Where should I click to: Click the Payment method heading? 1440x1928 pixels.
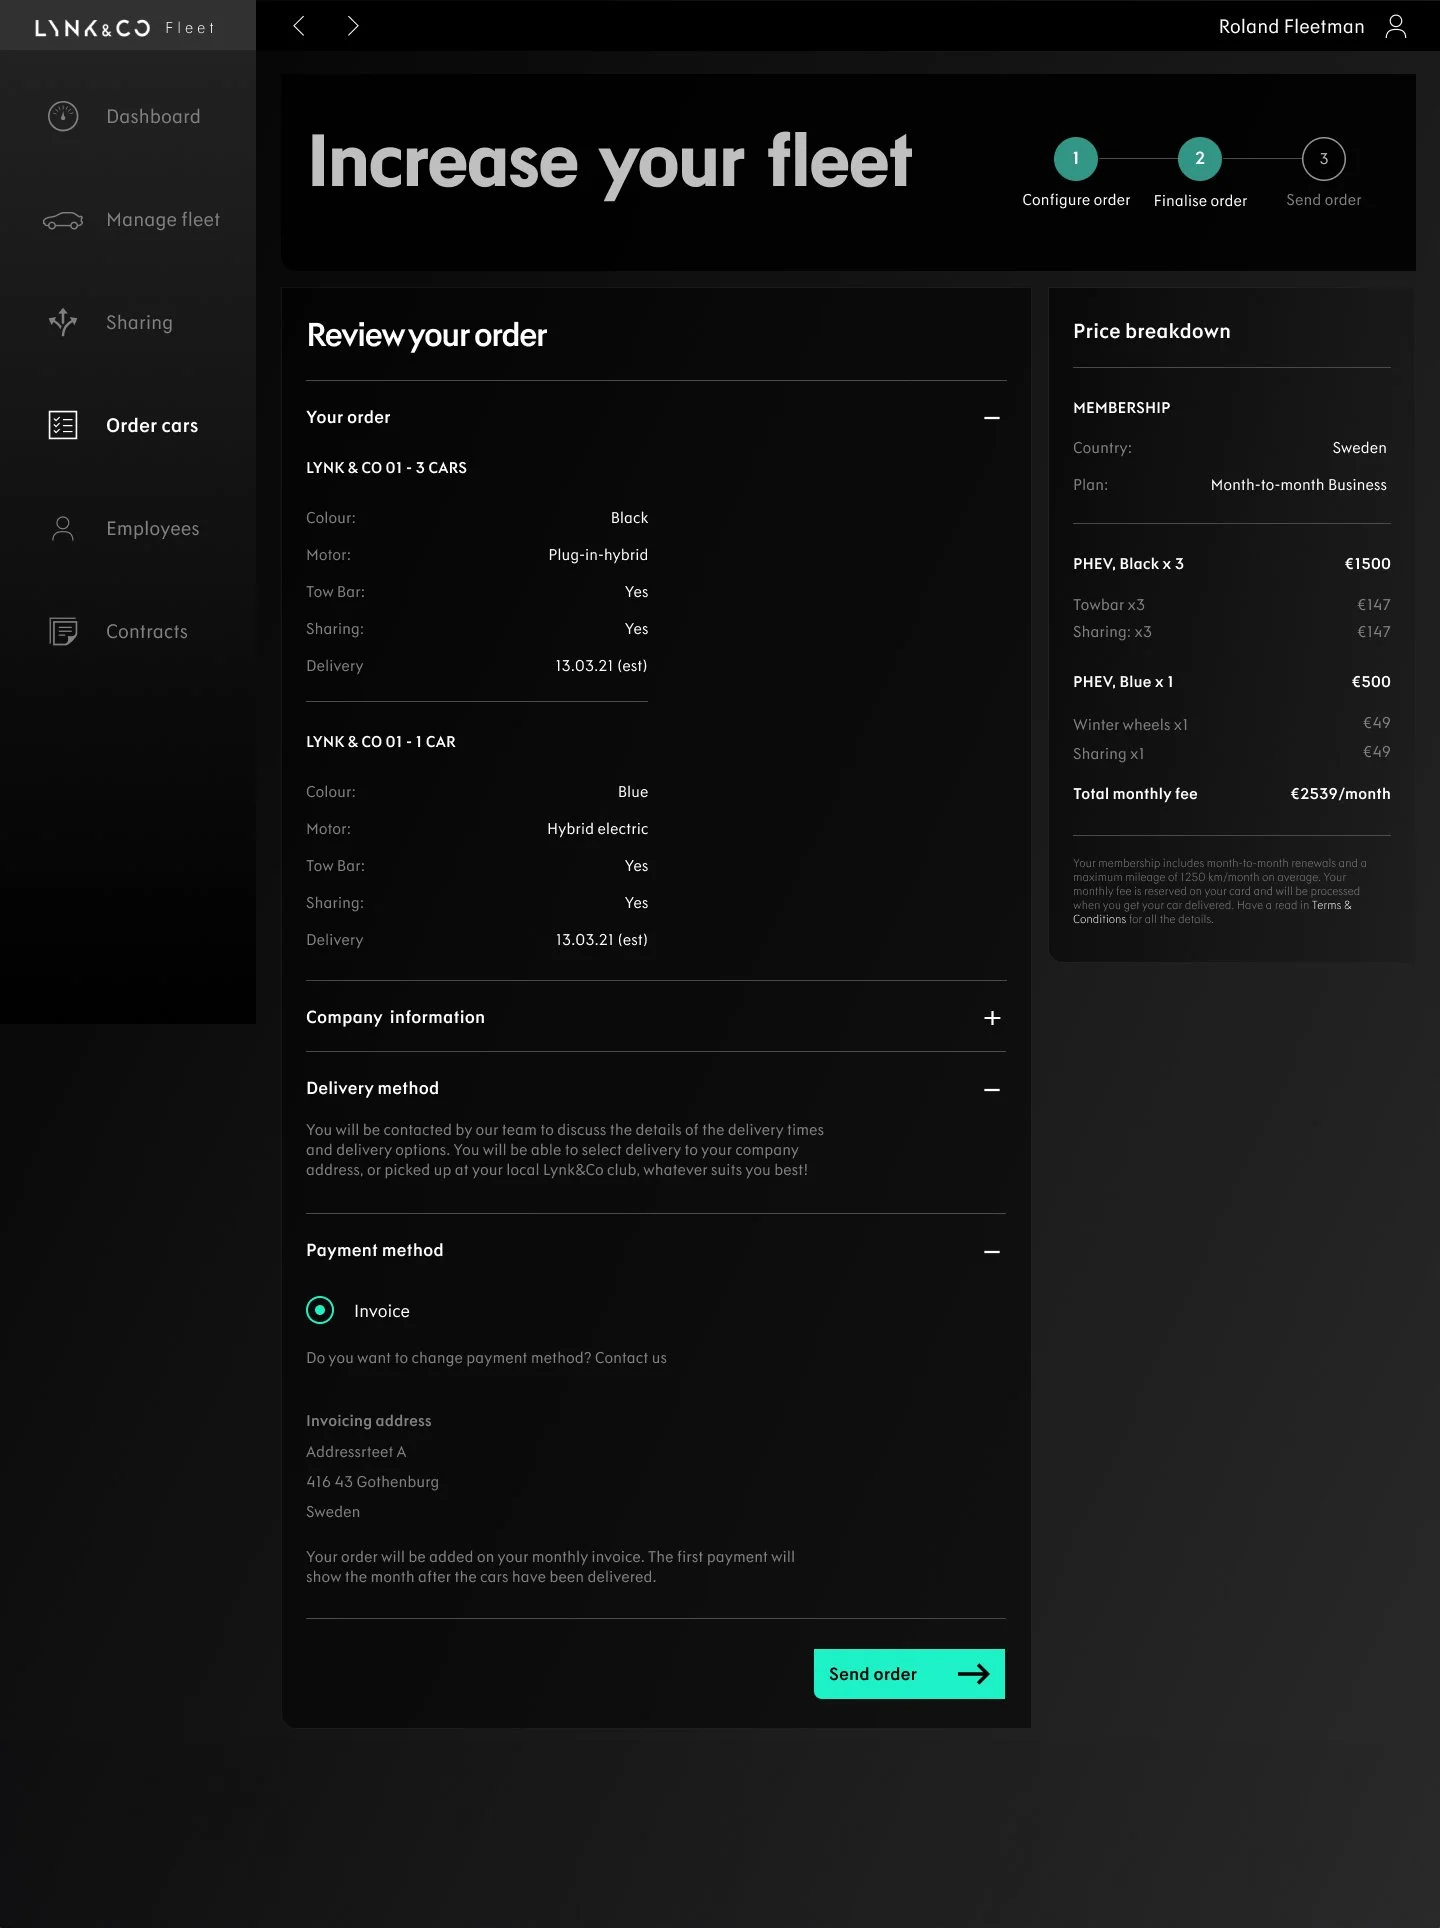tap(374, 1250)
